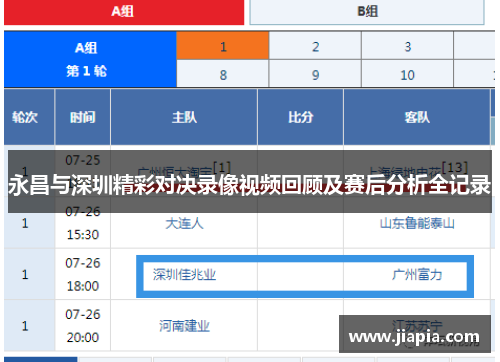Select round 3 in the round selector
The width and height of the screenshot is (500, 362).
pos(407,46)
